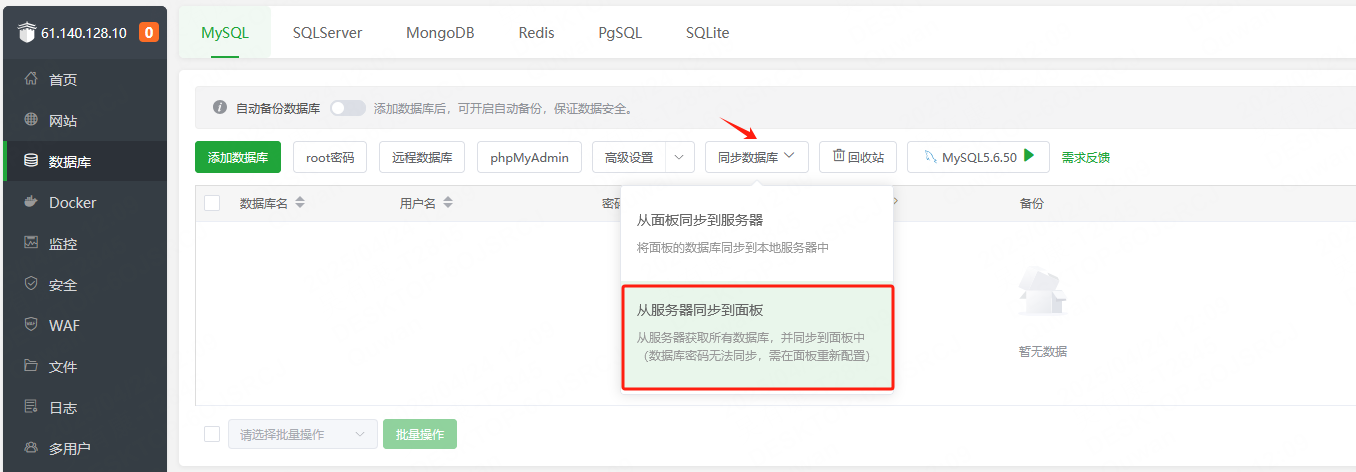Open the 请选择批量操作 combo box
Image resolution: width=1356 pixels, height=472 pixels.
[x=303, y=434]
